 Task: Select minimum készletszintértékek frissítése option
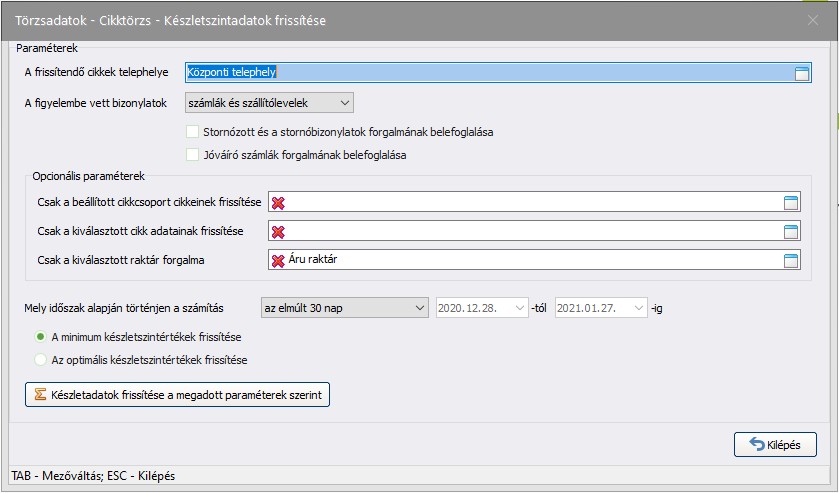click(41, 336)
